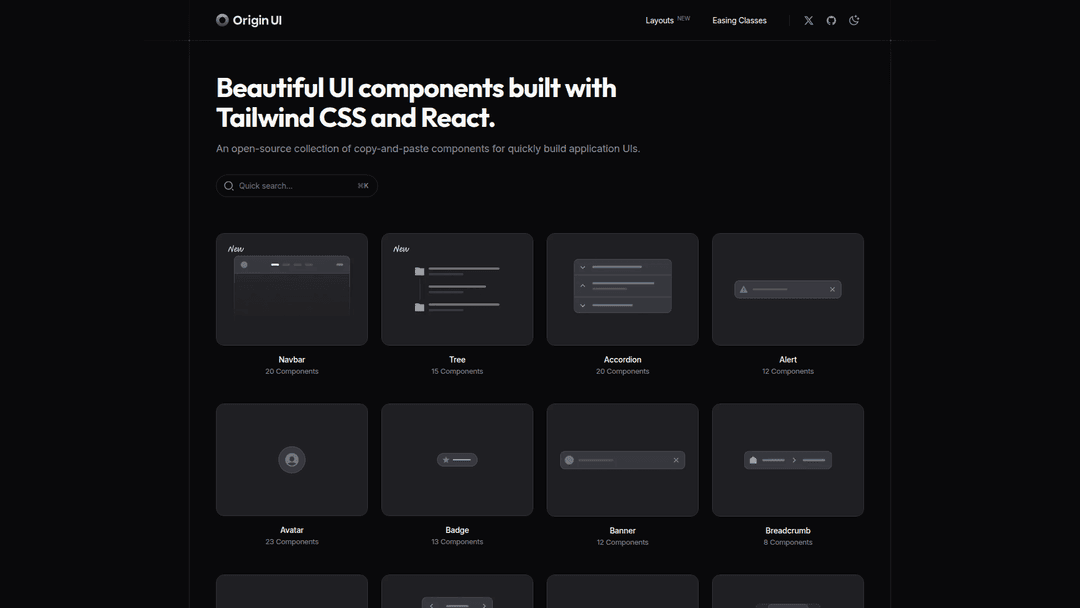
Task: Click the Accordion title link
Action: tap(622, 360)
